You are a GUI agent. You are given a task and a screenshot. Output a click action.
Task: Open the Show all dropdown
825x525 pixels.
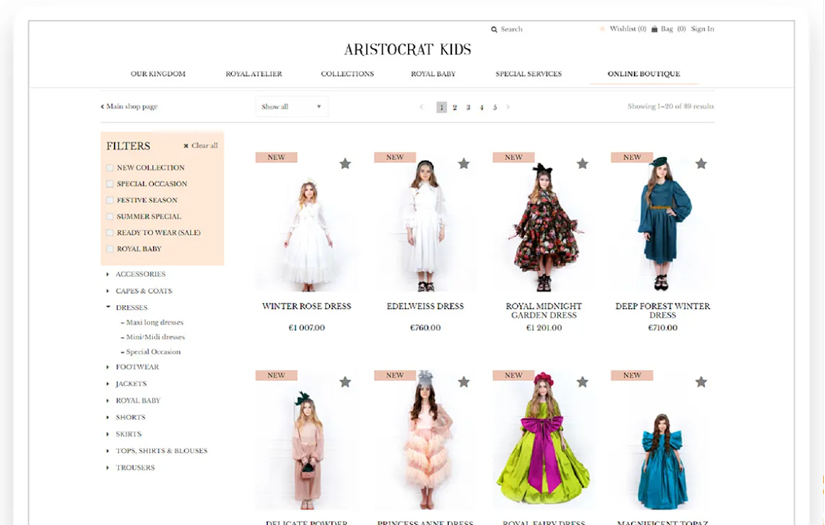[x=291, y=107]
